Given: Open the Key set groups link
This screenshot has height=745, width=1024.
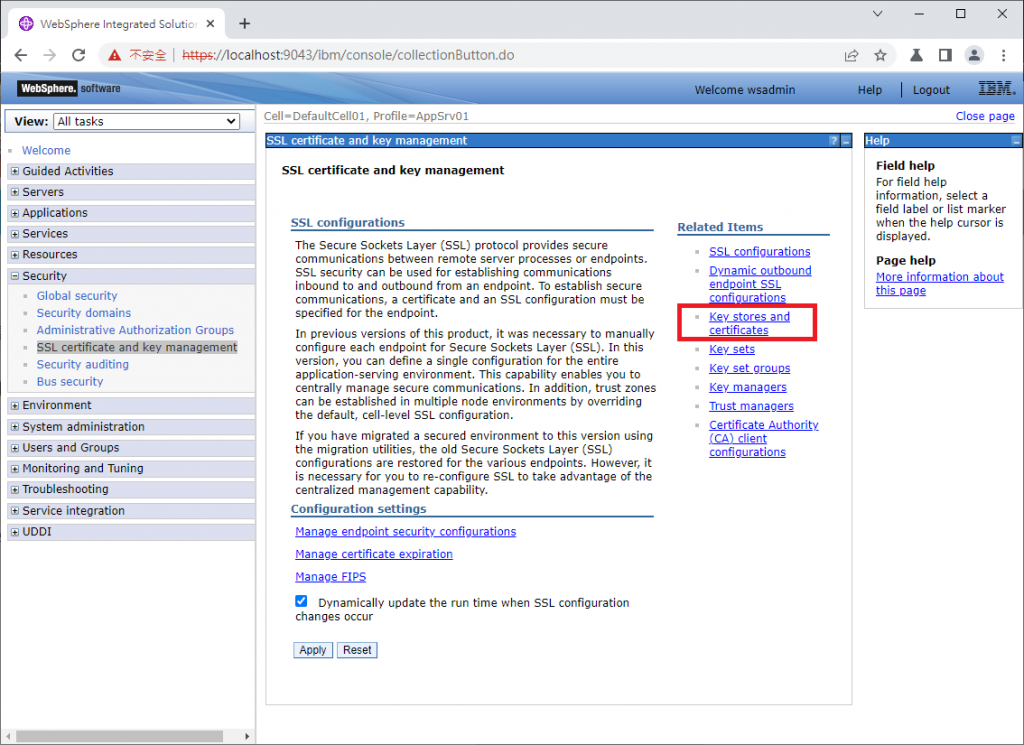Looking at the screenshot, I should click(x=750, y=368).
